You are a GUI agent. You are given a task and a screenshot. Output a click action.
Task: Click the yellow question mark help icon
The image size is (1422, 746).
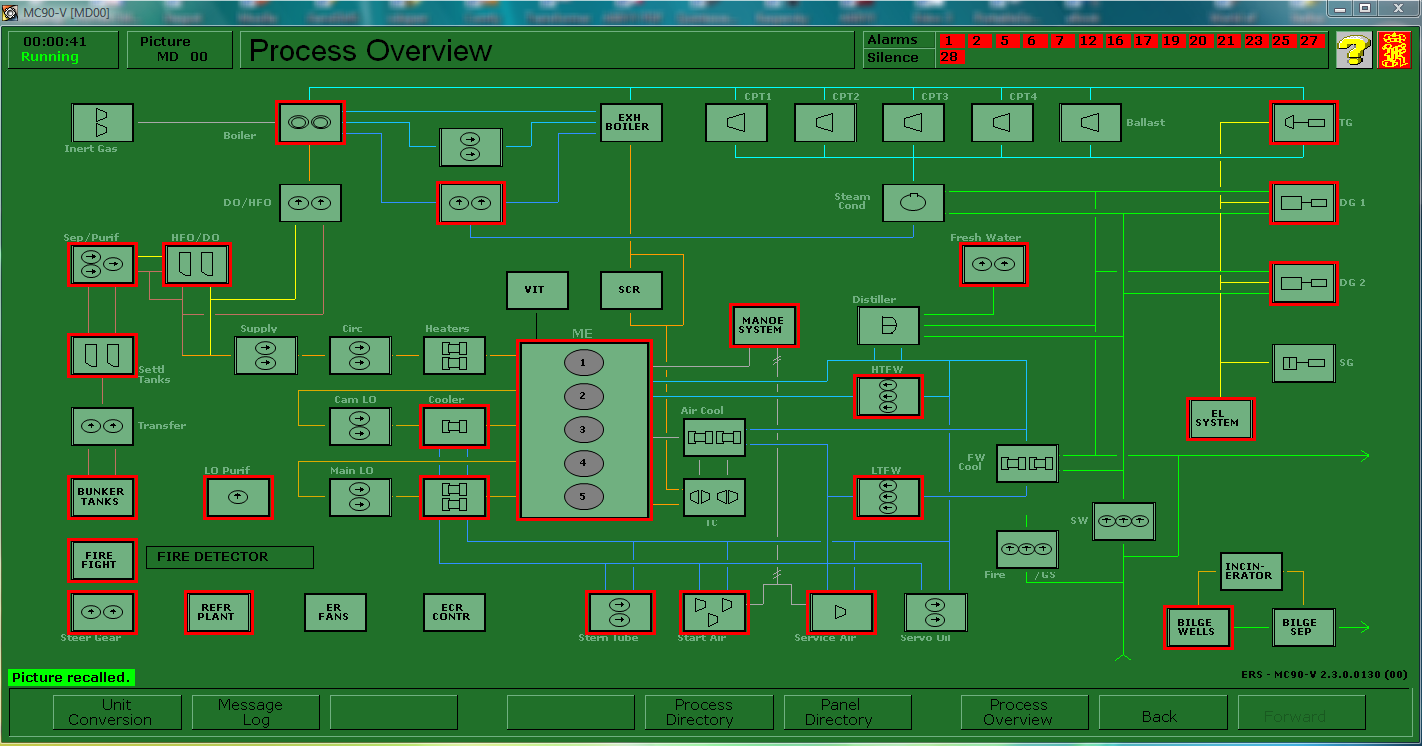point(1353,50)
